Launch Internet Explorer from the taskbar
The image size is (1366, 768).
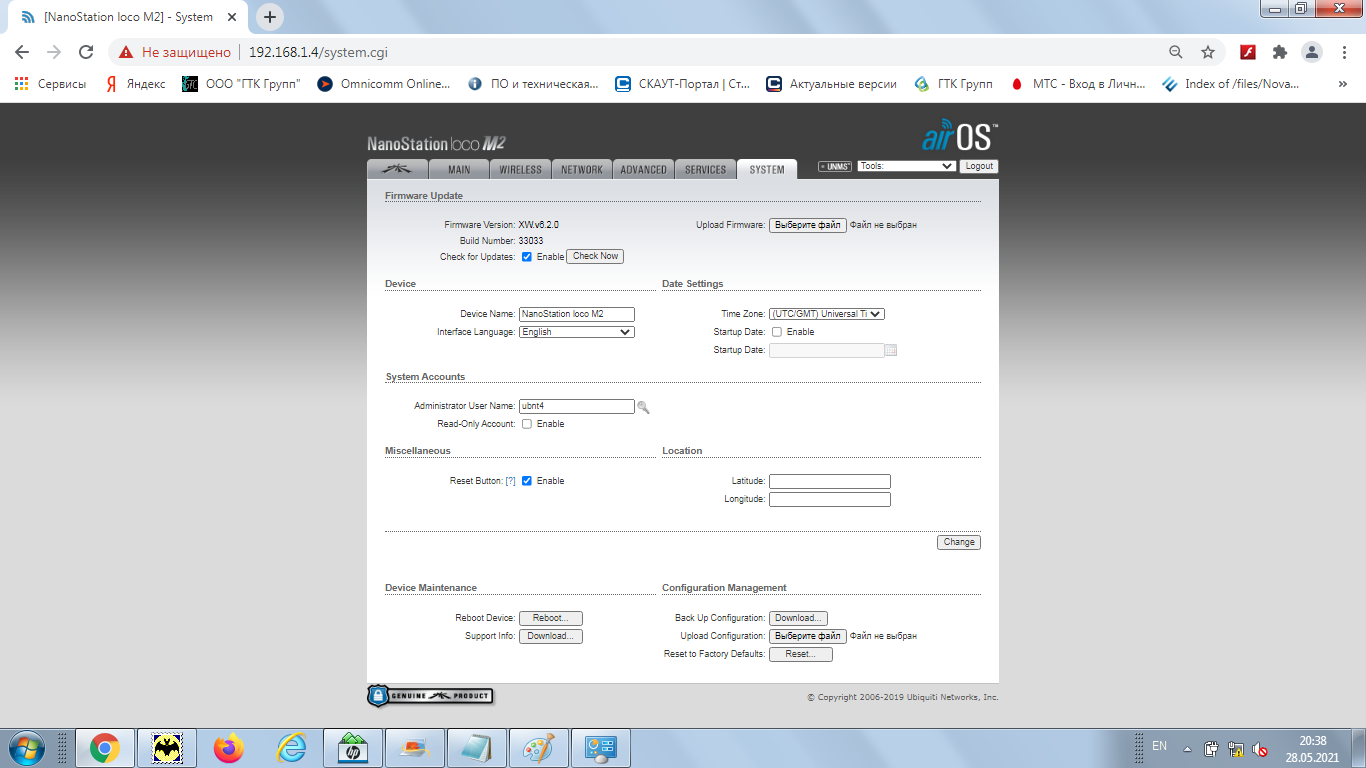coord(291,748)
